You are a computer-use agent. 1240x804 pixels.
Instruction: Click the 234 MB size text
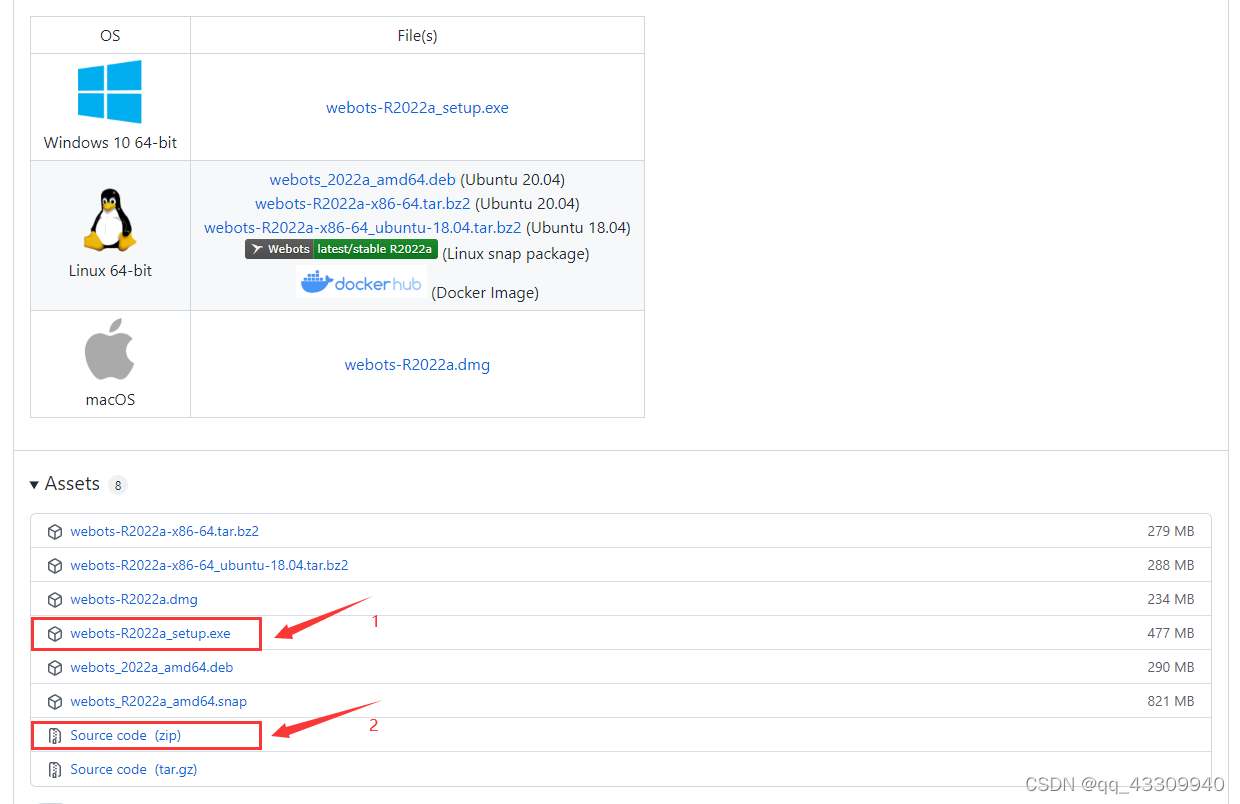click(x=1171, y=600)
